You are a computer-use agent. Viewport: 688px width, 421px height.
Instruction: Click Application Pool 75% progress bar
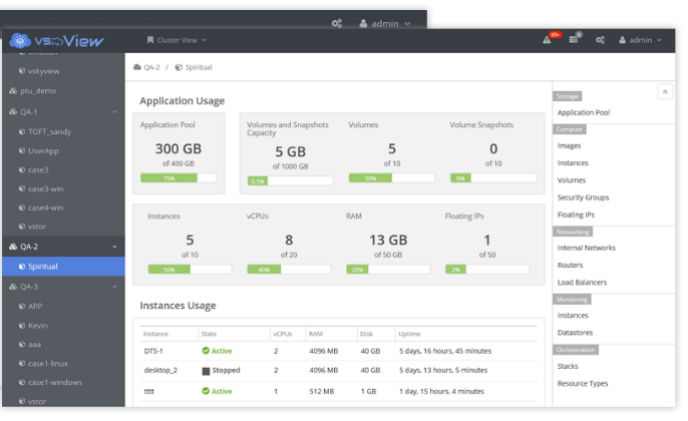(178, 178)
